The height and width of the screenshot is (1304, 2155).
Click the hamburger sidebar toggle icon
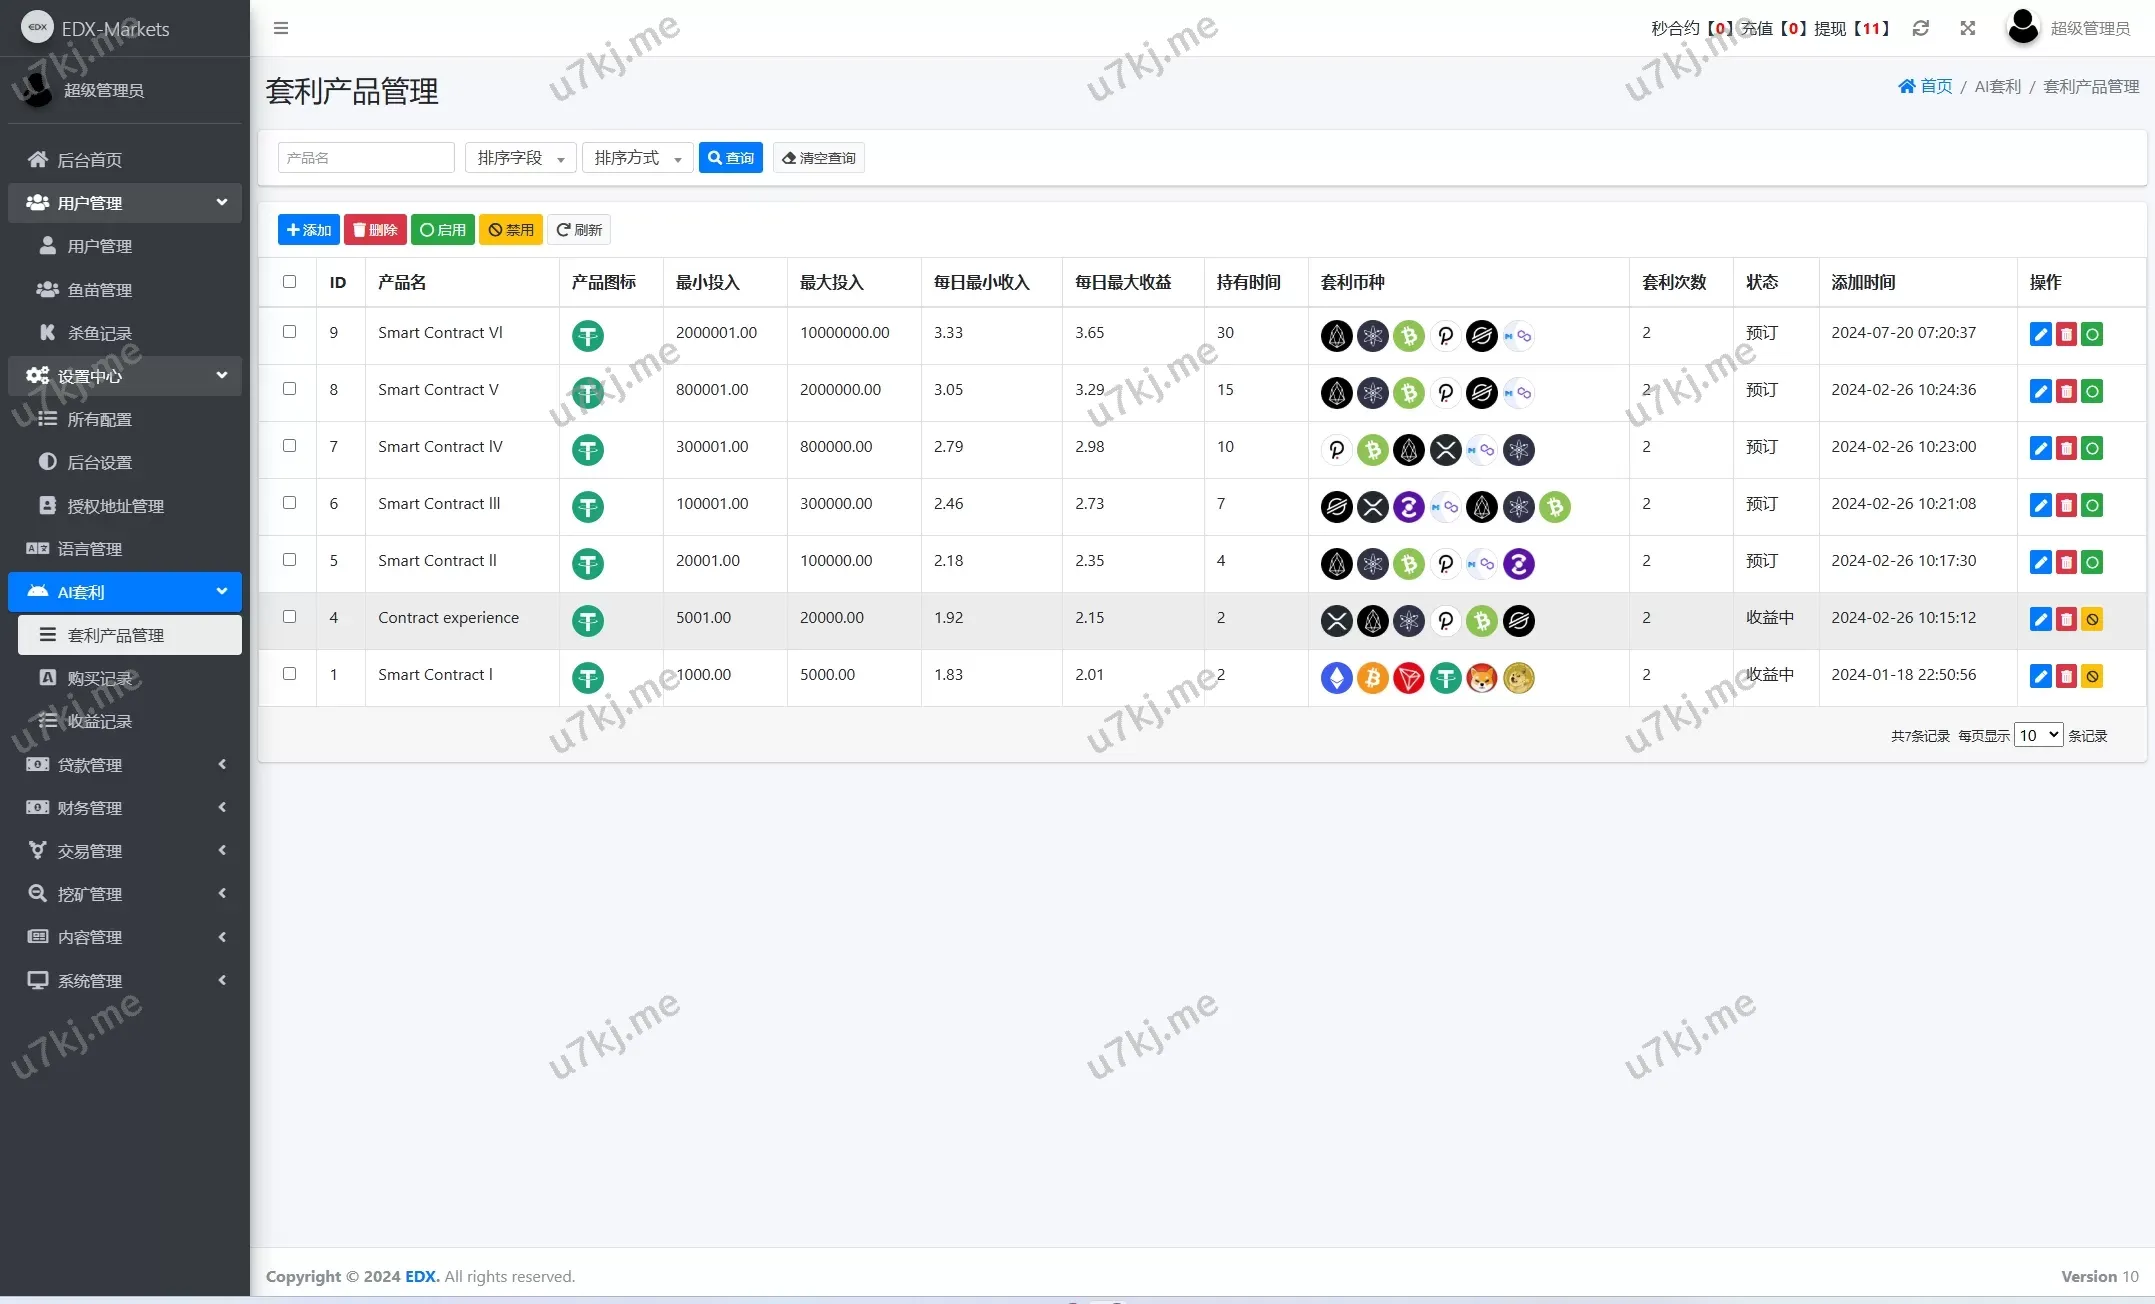click(281, 28)
